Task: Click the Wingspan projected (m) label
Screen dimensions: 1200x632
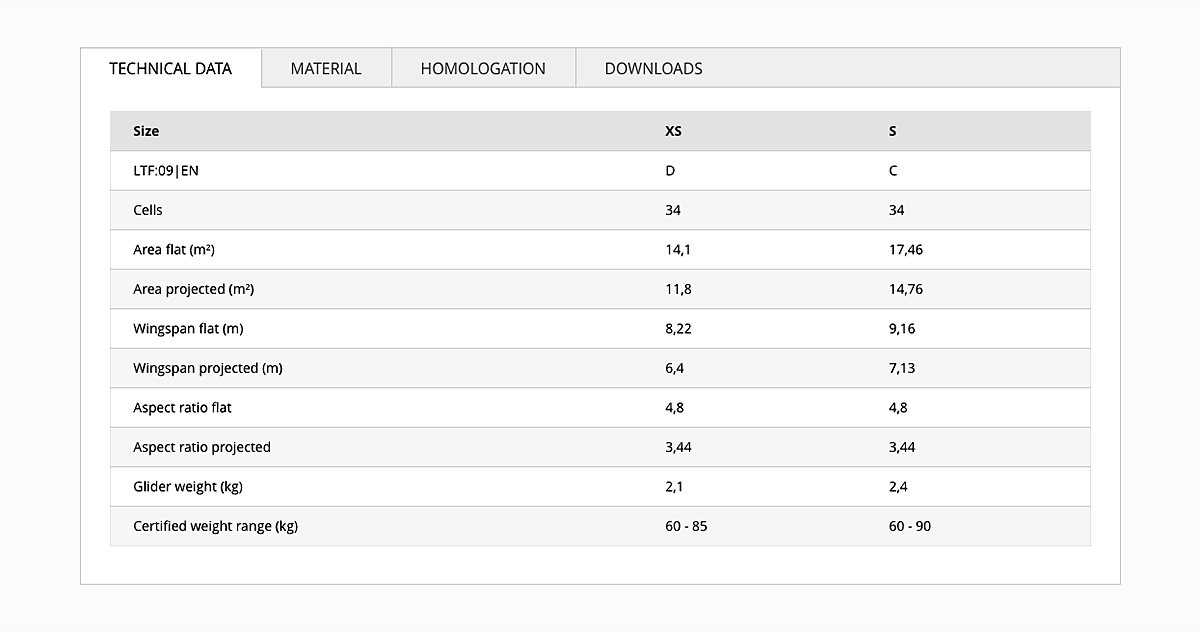Action: (x=208, y=368)
